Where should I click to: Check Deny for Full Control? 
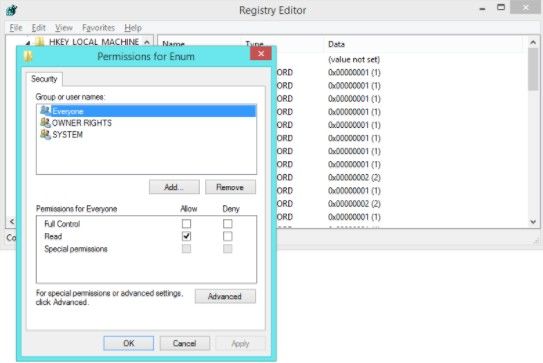228,224
